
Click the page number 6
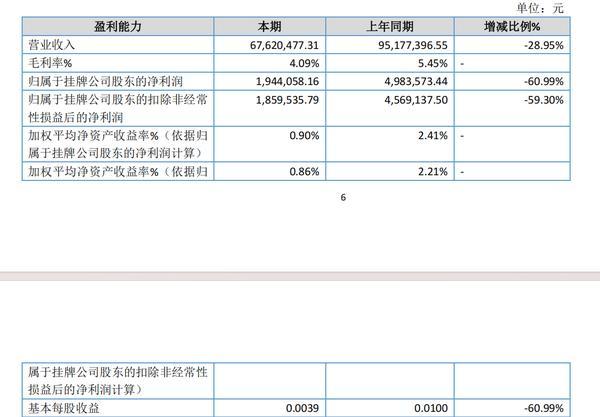(343, 198)
